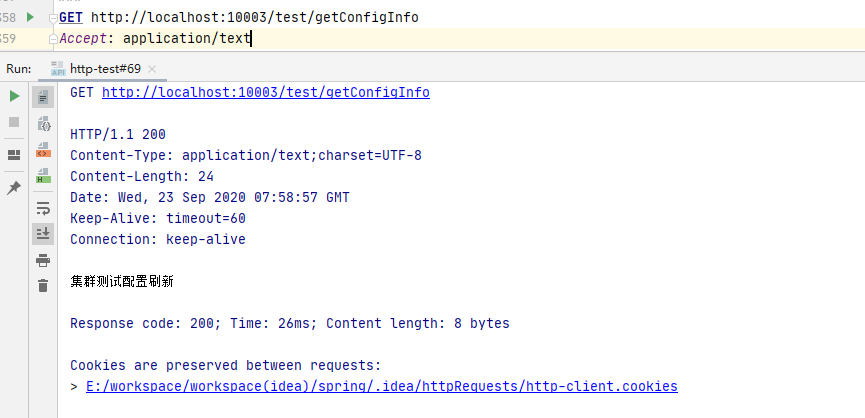865x418 pixels.
Task: Toggle soft-wrap in the output console
Action: 43,209
